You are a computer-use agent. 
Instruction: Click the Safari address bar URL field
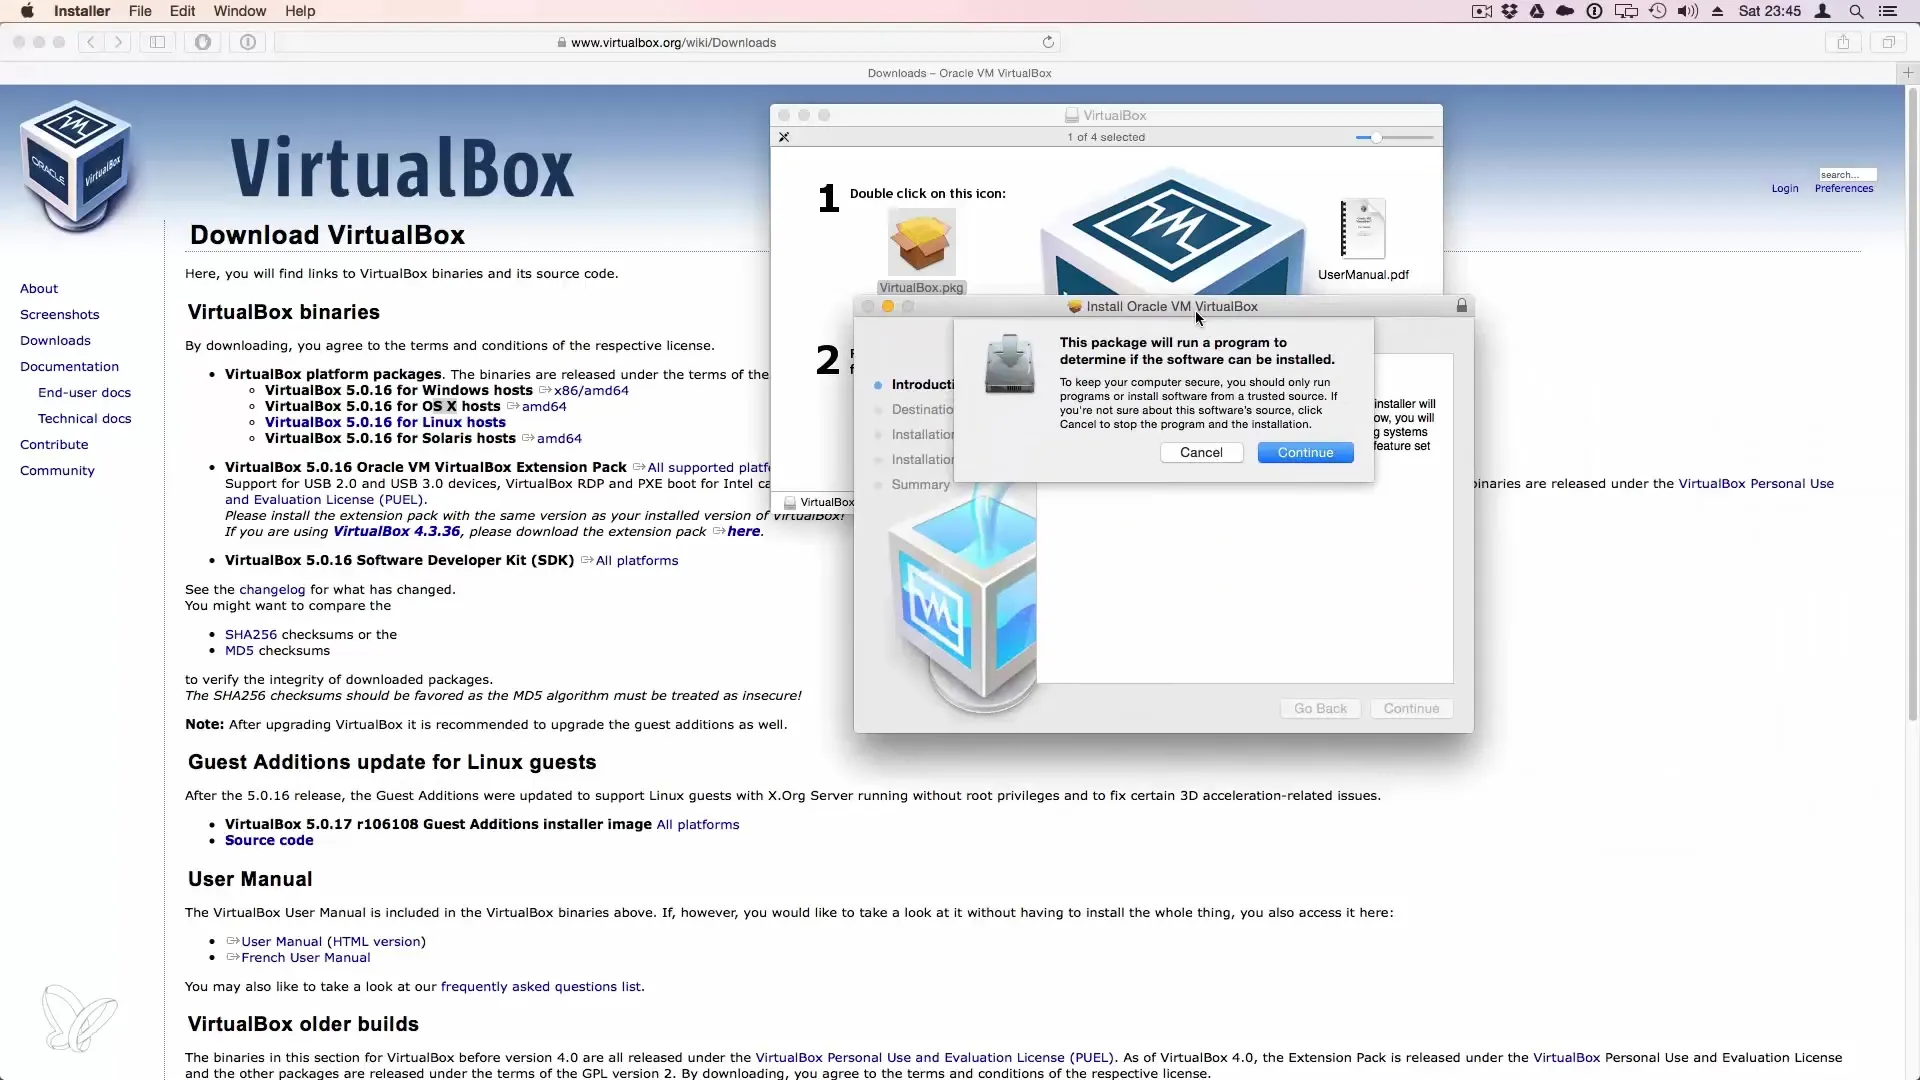pos(666,42)
